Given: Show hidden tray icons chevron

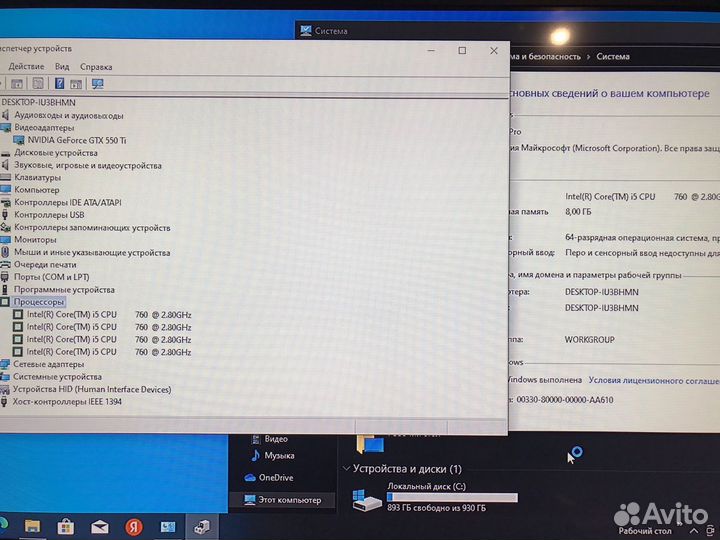Looking at the screenshot, I should pyautogui.click(x=694, y=531).
